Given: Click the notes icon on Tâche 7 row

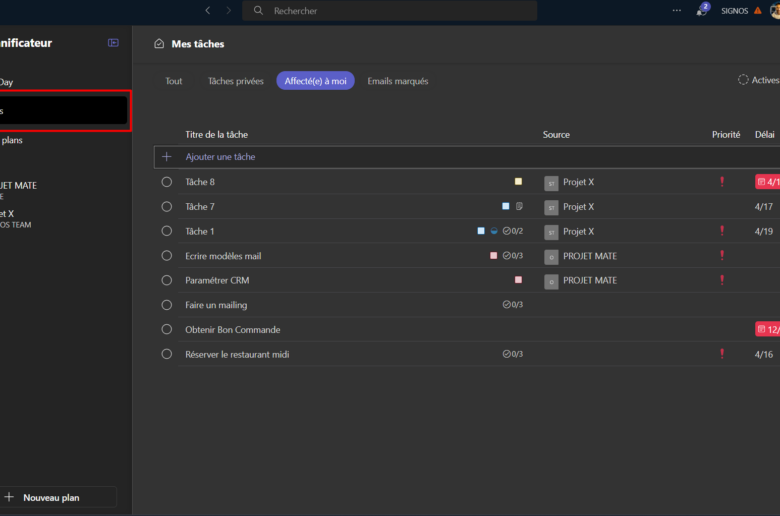Looking at the screenshot, I should (519, 207).
